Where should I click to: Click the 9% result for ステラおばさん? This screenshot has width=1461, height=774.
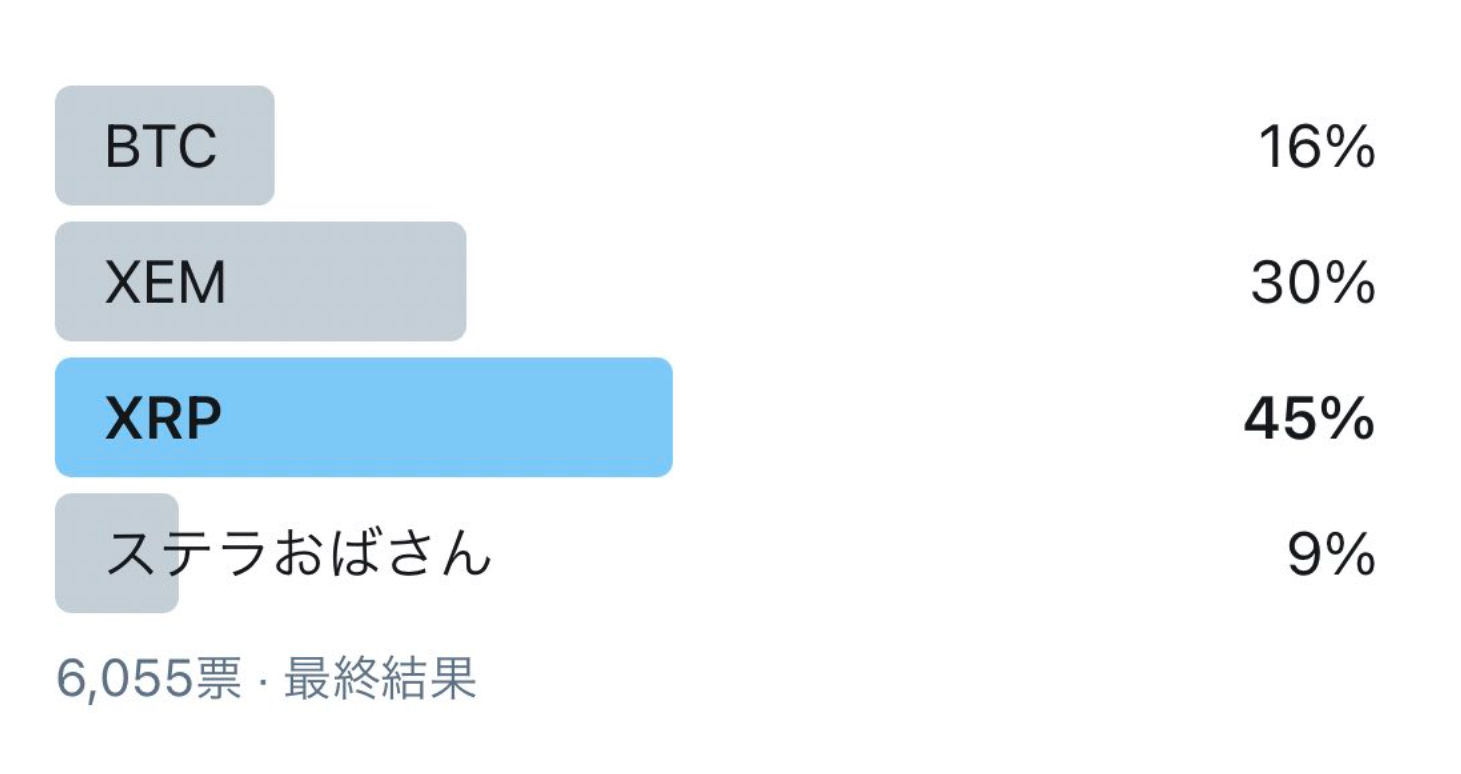click(x=1331, y=554)
